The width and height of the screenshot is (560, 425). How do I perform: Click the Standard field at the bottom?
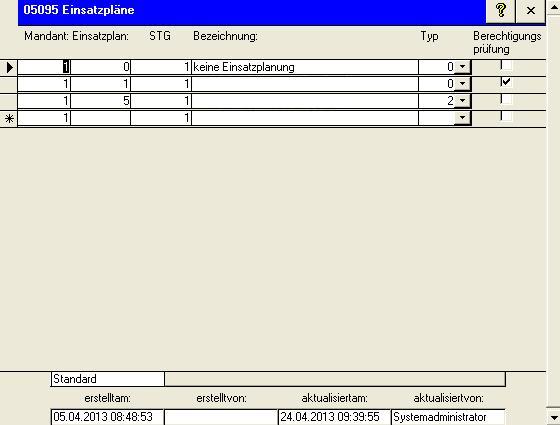click(108, 379)
